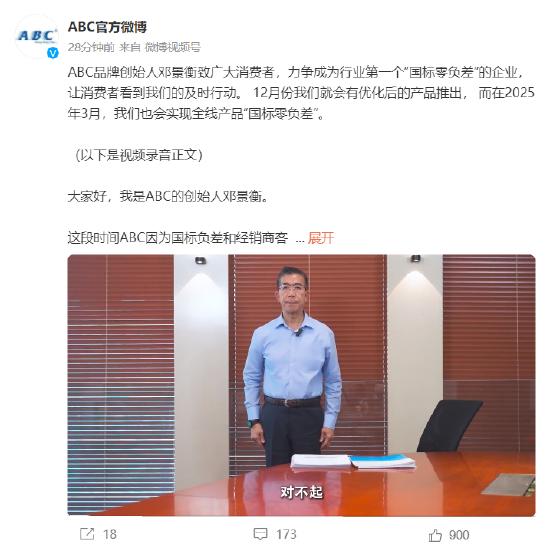Click the repost share arrow icon

(x=87, y=534)
